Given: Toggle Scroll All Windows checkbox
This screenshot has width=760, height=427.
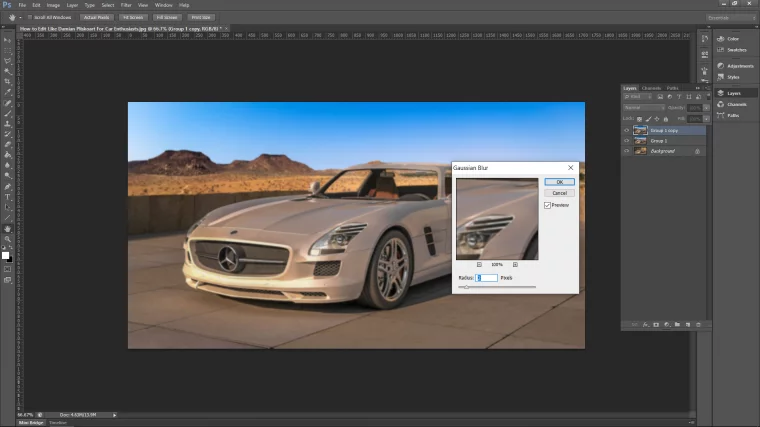Looking at the screenshot, I should coord(30,17).
